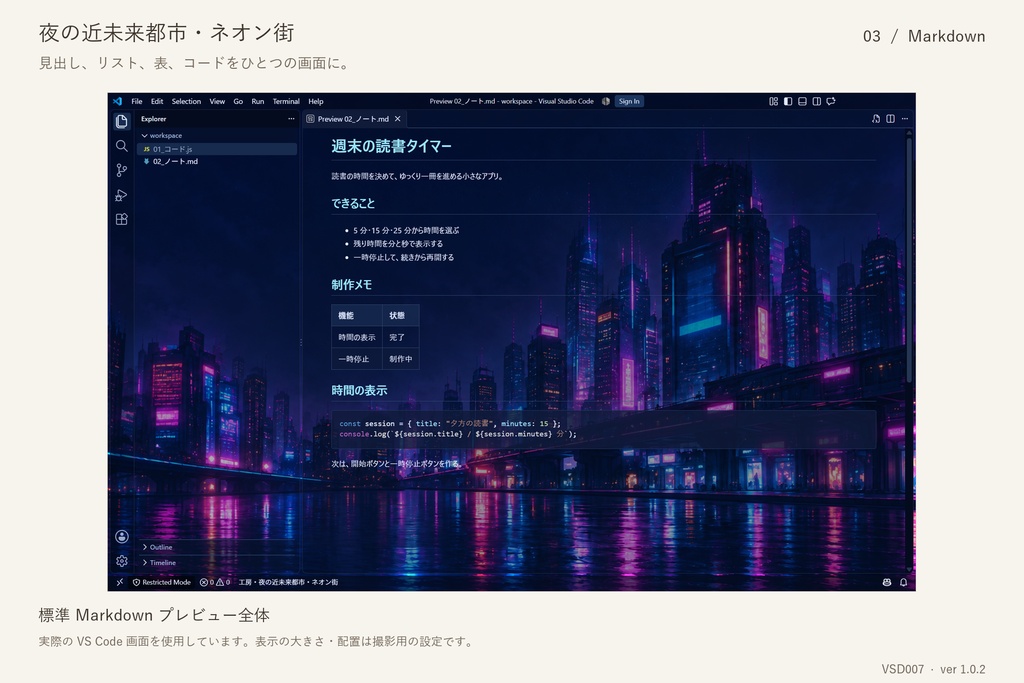1024x683 pixels.
Task: Open the Help menu
Action: 316,101
